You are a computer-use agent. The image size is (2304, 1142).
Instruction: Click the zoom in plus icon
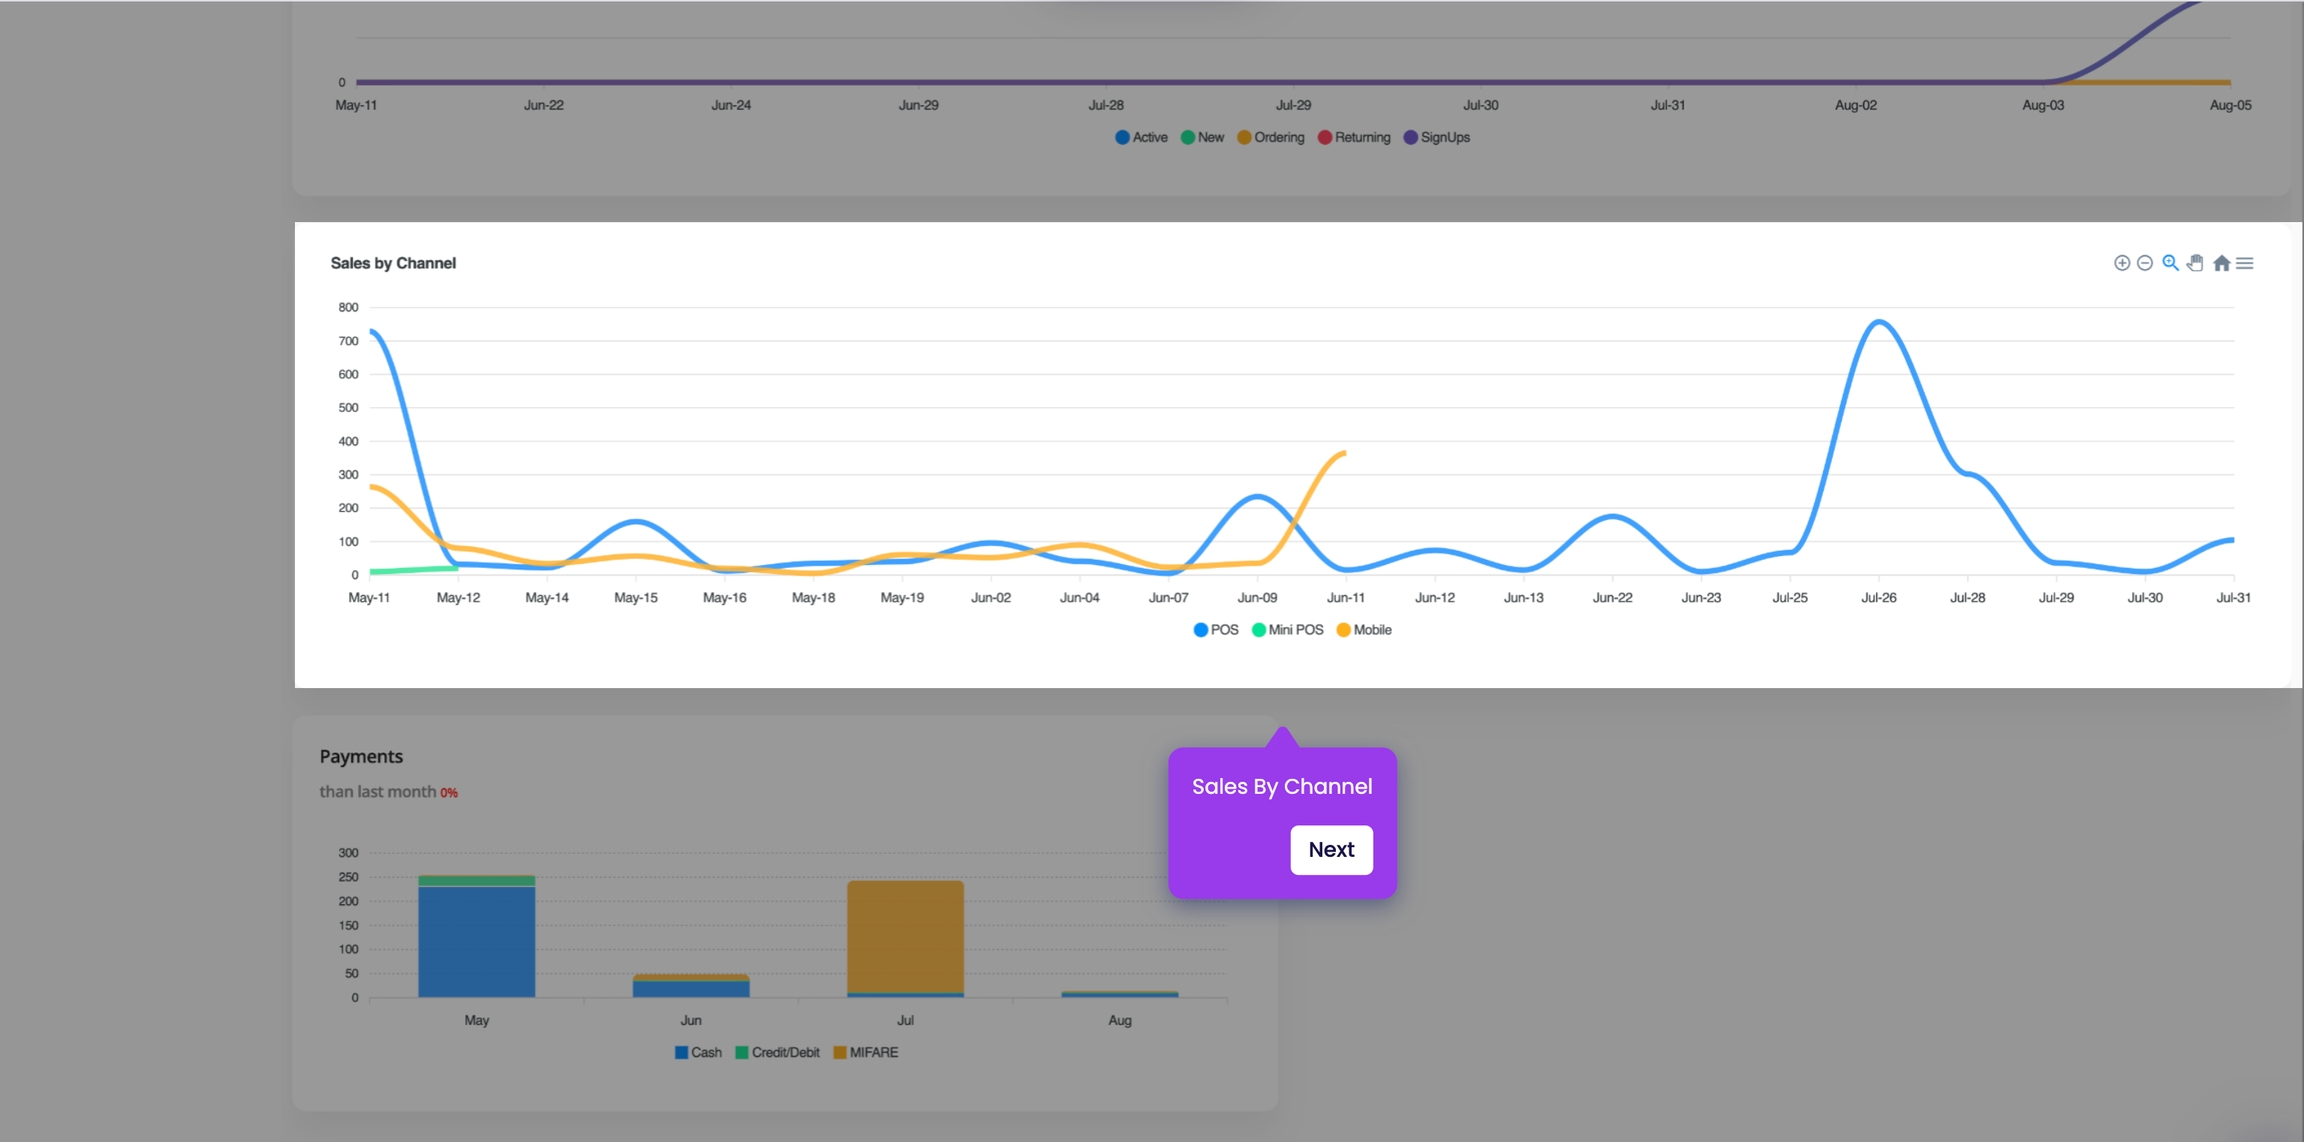click(2121, 263)
